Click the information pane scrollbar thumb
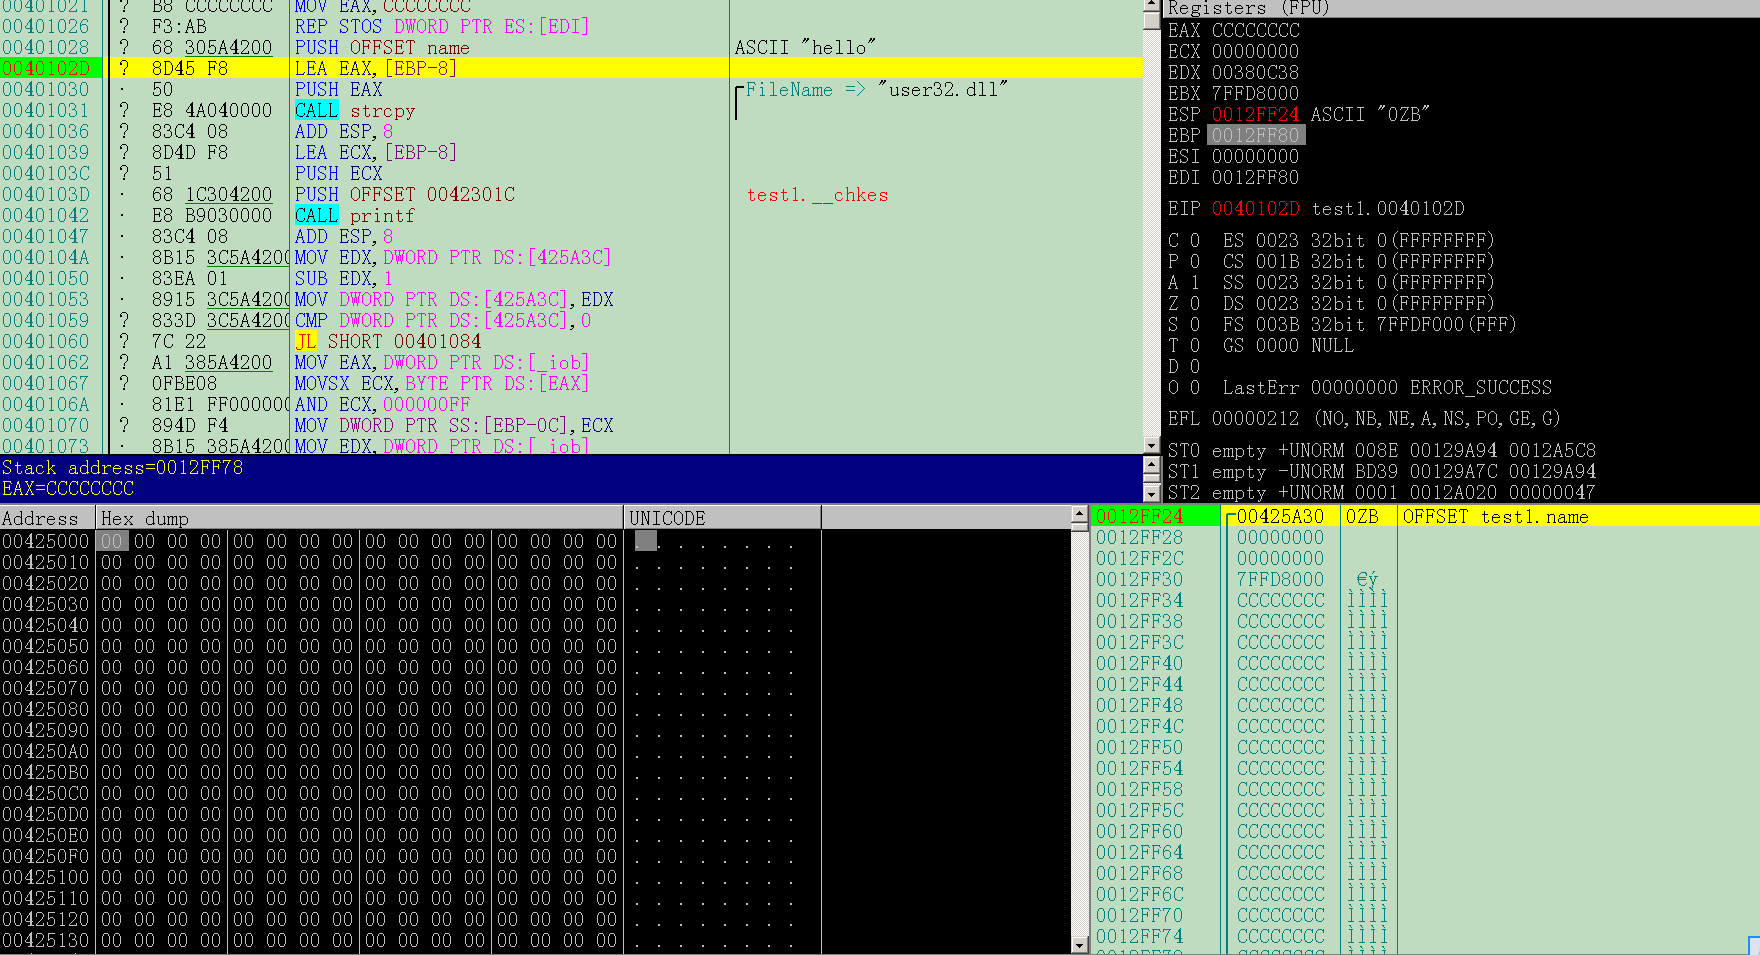Screen dimensions: 1760x955 1151,479
